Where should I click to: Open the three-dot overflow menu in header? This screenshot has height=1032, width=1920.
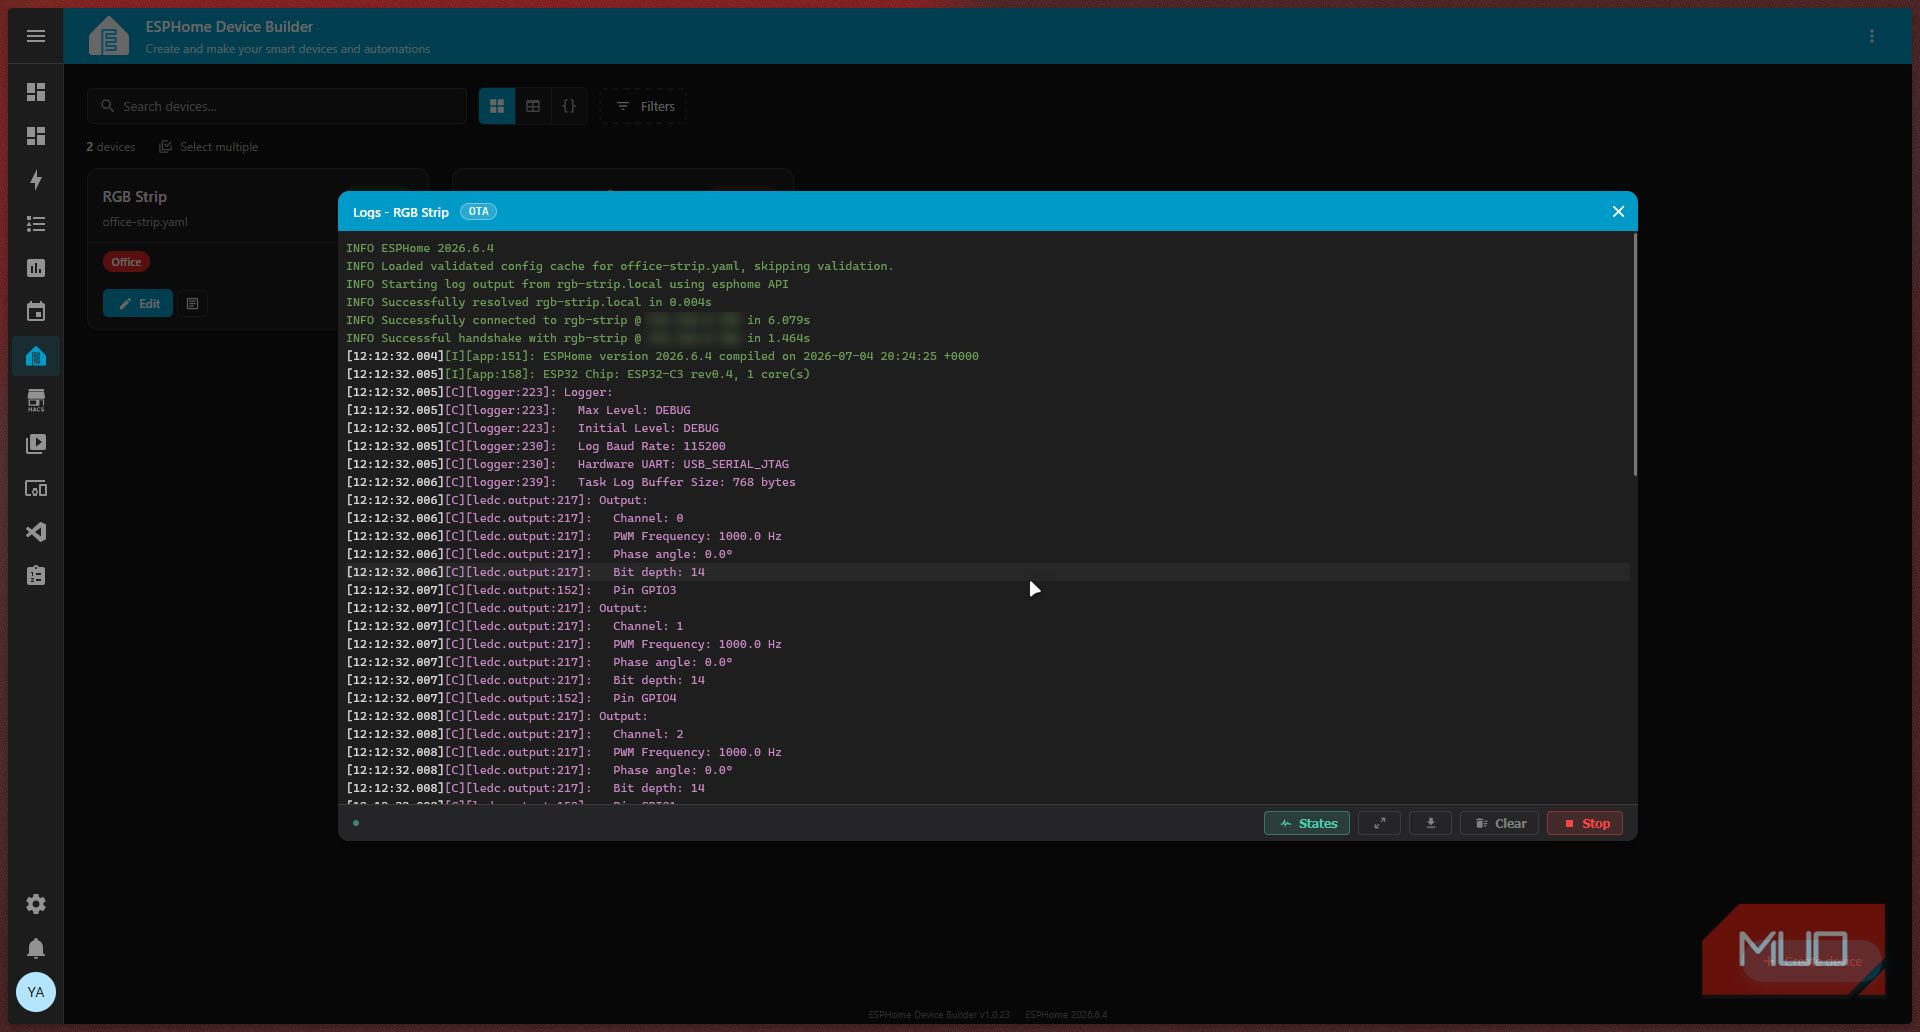click(1872, 36)
